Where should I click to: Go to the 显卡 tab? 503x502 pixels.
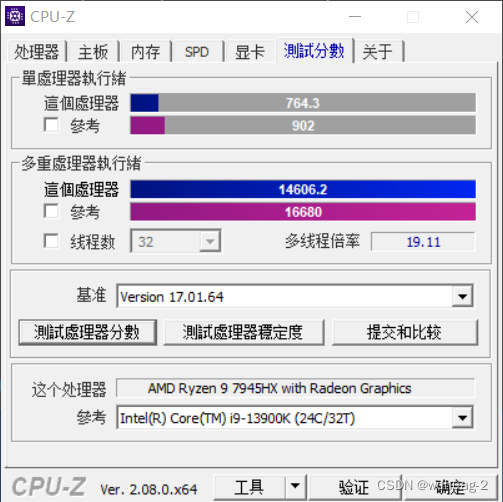tap(250, 51)
